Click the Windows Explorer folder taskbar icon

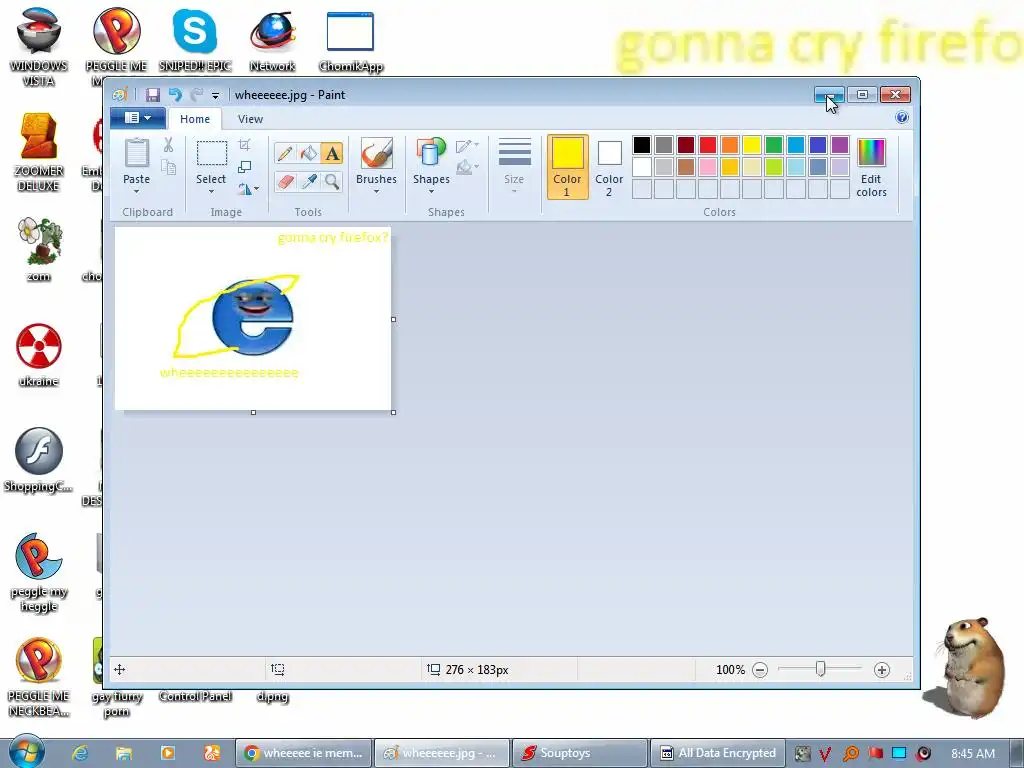(x=124, y=753)
